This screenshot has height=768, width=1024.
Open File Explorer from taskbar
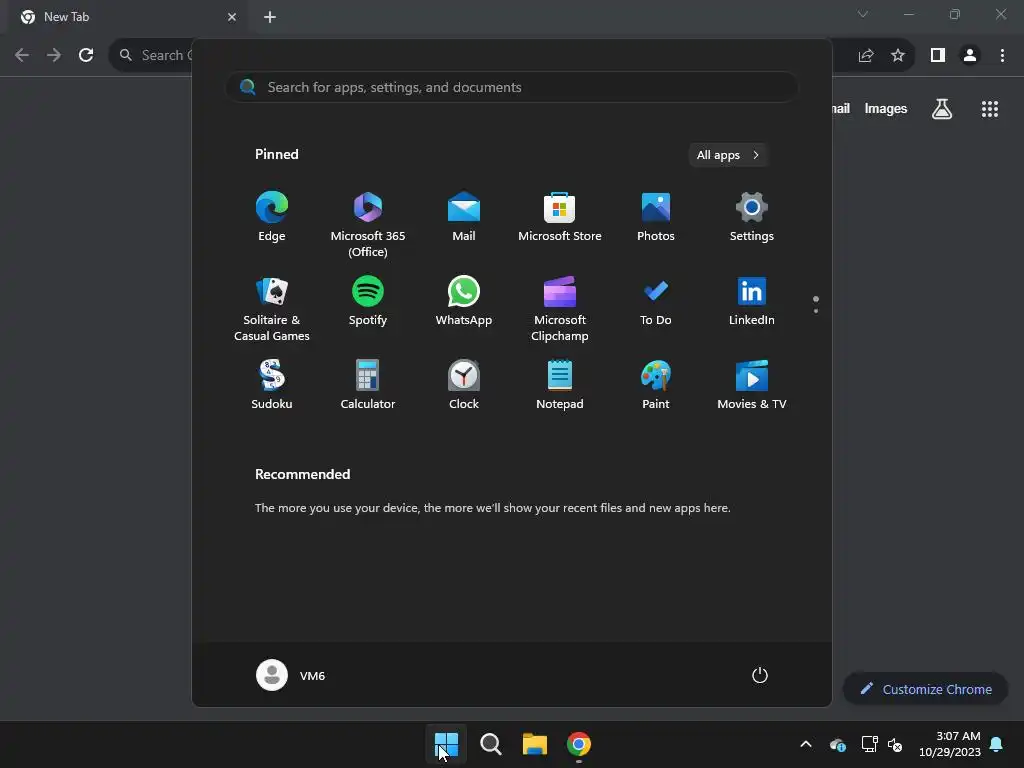tap(534, 744)
